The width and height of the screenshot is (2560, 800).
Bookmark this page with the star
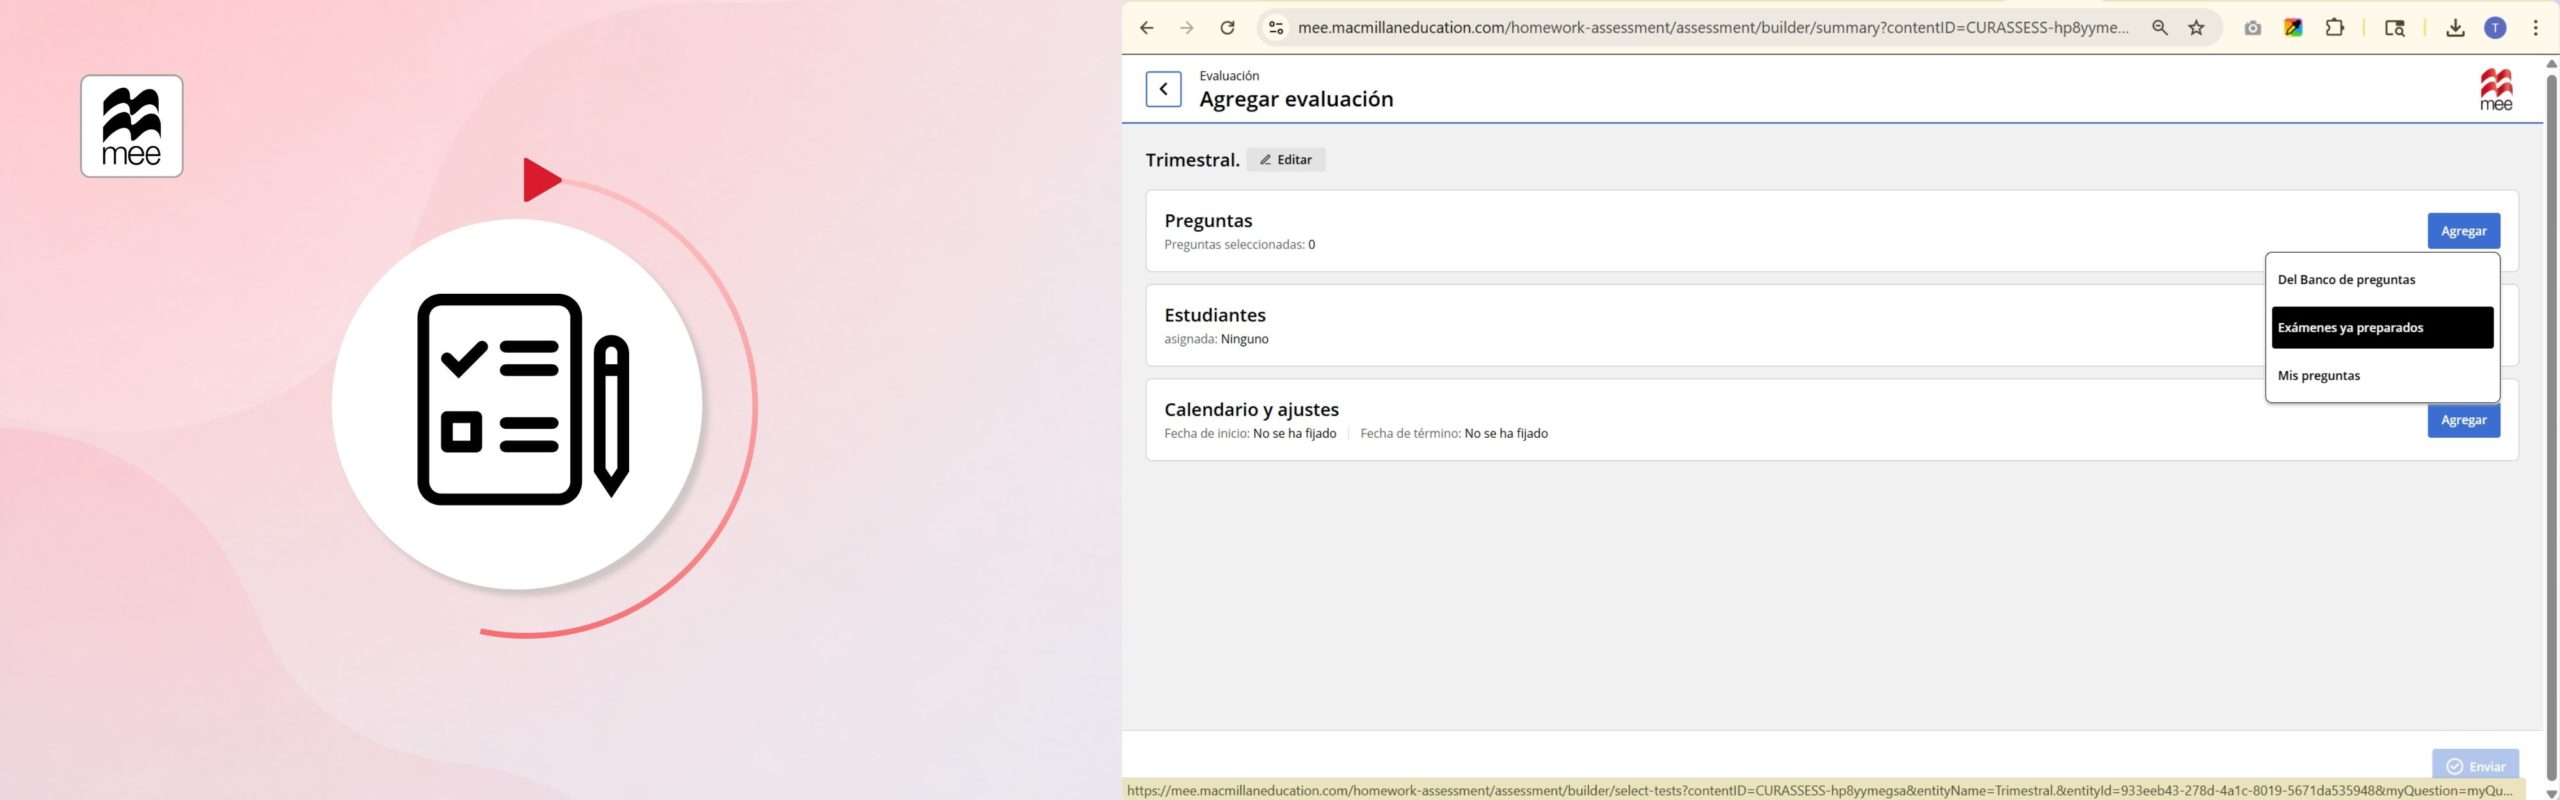(x=2196, y=28)
